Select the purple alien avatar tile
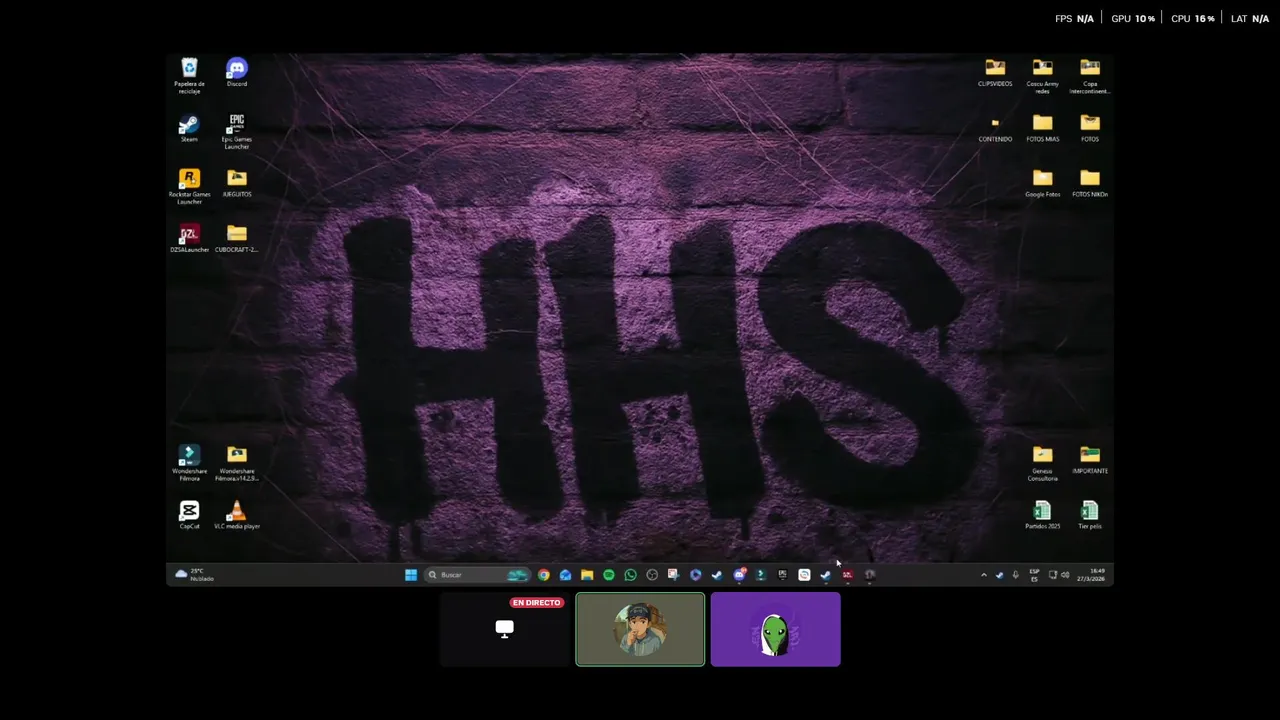 [776, 629]
